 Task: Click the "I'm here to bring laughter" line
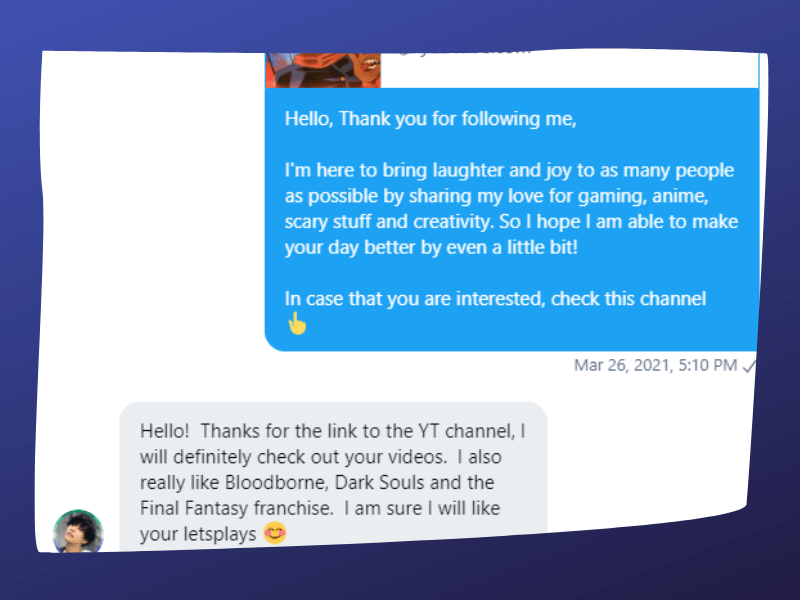509,170
